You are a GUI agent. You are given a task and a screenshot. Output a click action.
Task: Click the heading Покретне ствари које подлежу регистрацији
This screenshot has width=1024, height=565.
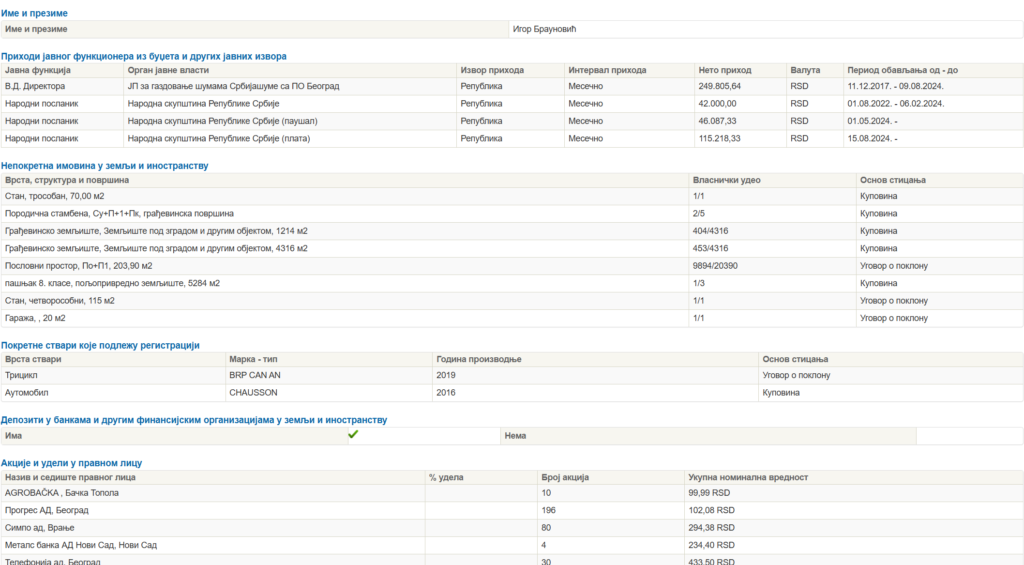click(x=100, y=345)
